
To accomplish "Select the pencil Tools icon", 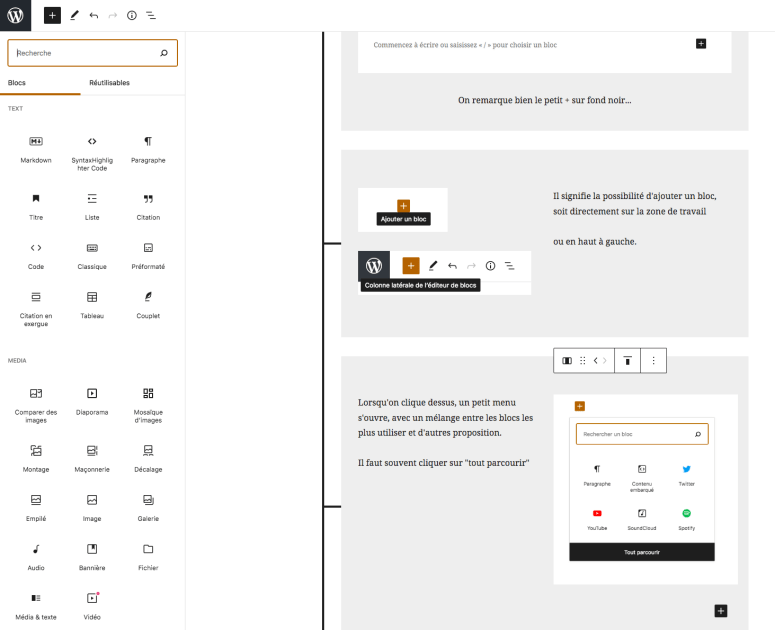I will point(74,16).
